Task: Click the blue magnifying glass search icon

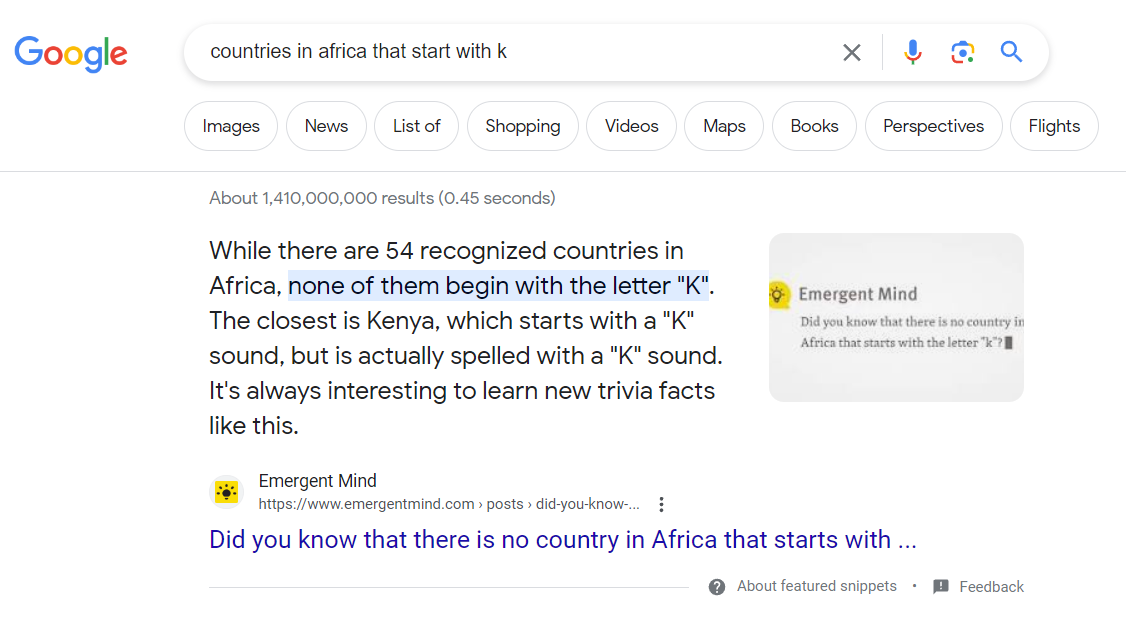Action: [x=1011, y=52]
